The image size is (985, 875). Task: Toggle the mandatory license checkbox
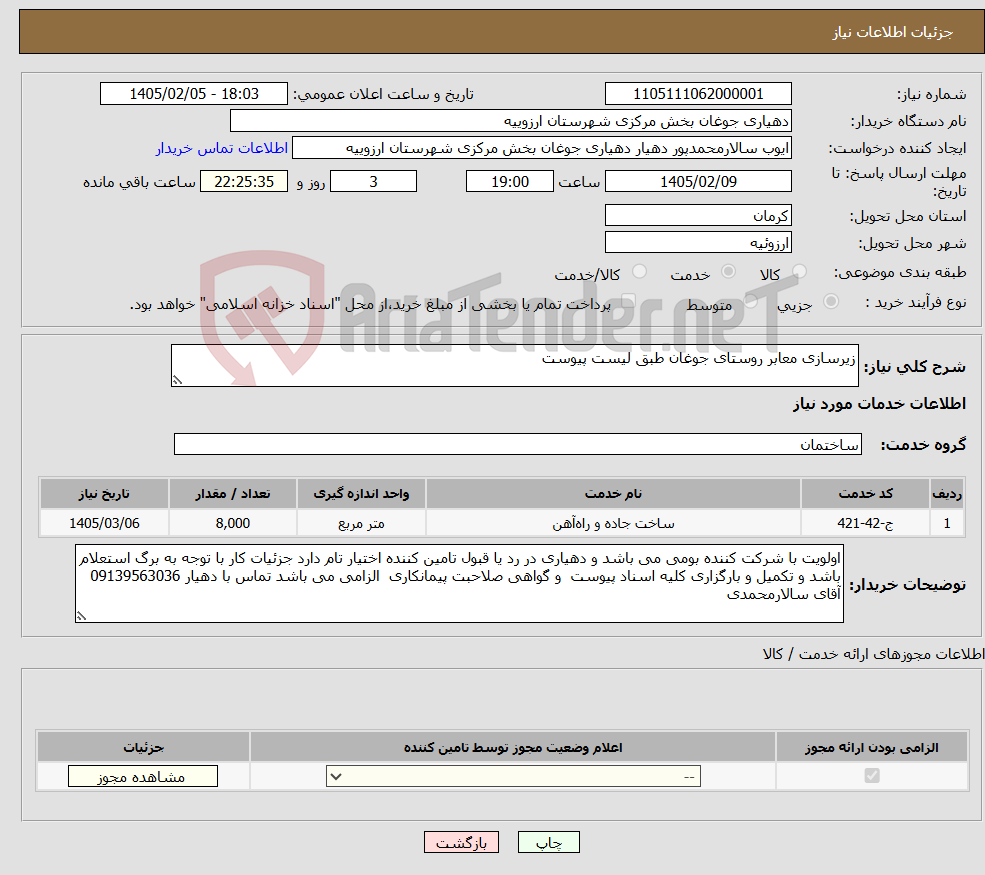pos(872,776)
